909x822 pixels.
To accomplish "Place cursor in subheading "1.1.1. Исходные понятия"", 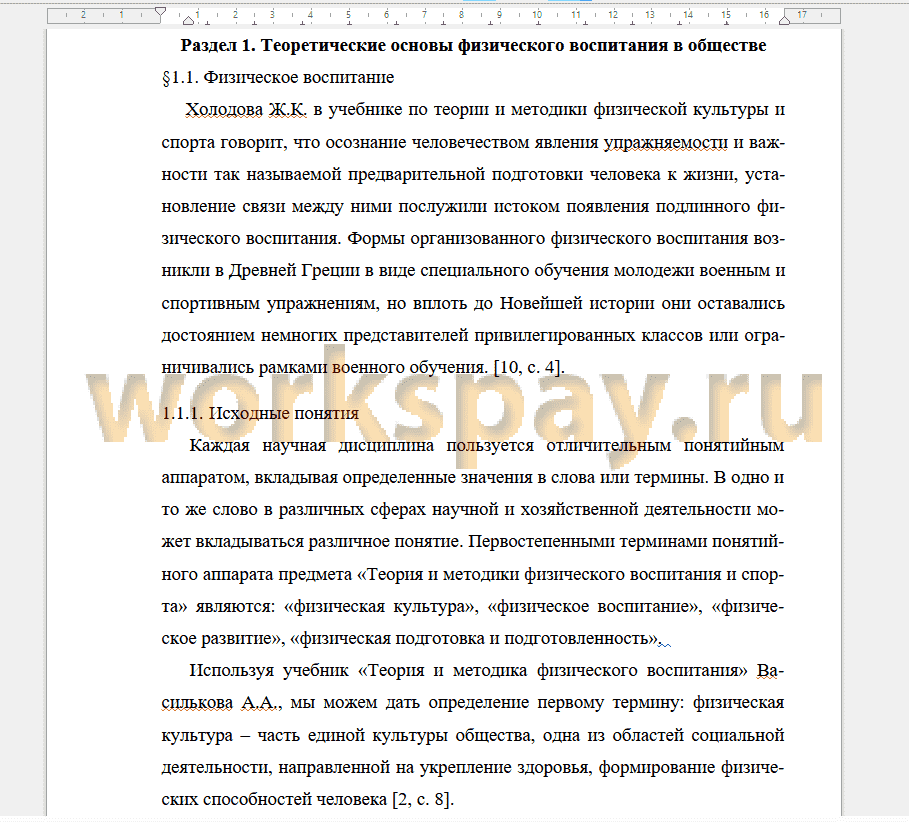I will [x=260, y=413].
